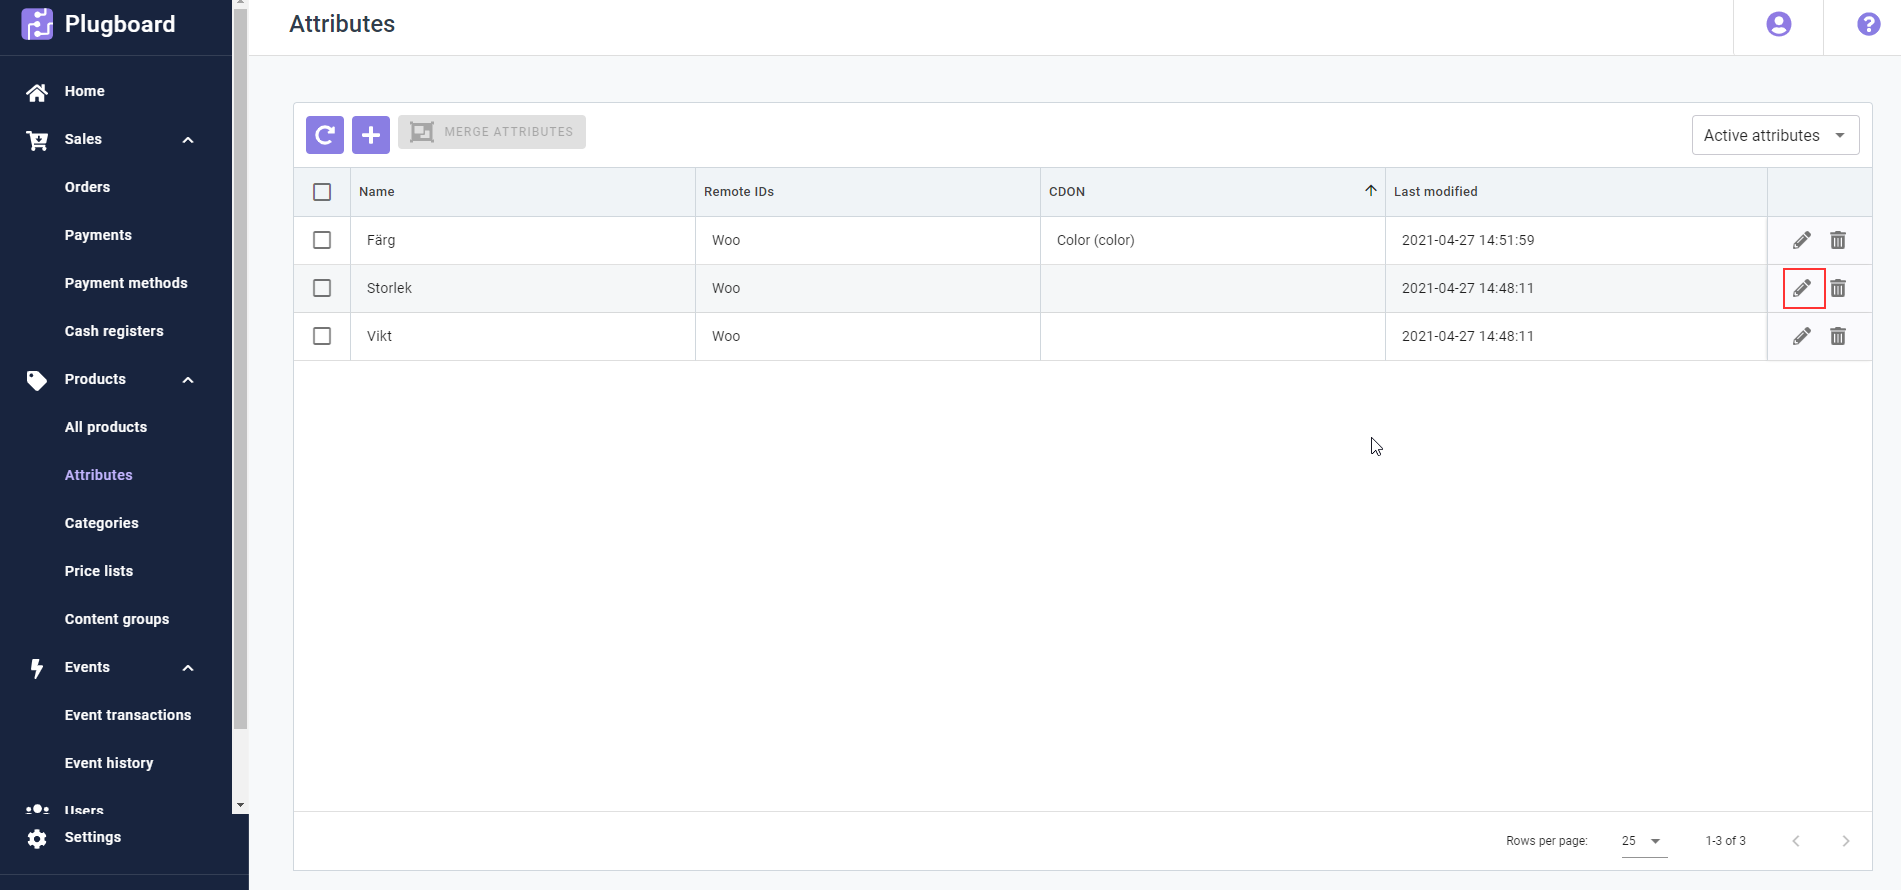Click the Products label in the sidebar
Screen dimensions: 1901x890
95,379
